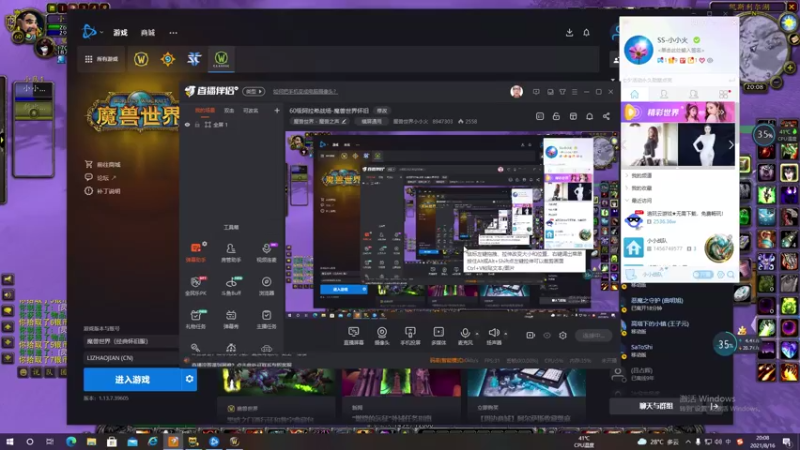800x450 pixels.
Task: Open Battle.net downloads icon
Action: click(x=569, y=32)
